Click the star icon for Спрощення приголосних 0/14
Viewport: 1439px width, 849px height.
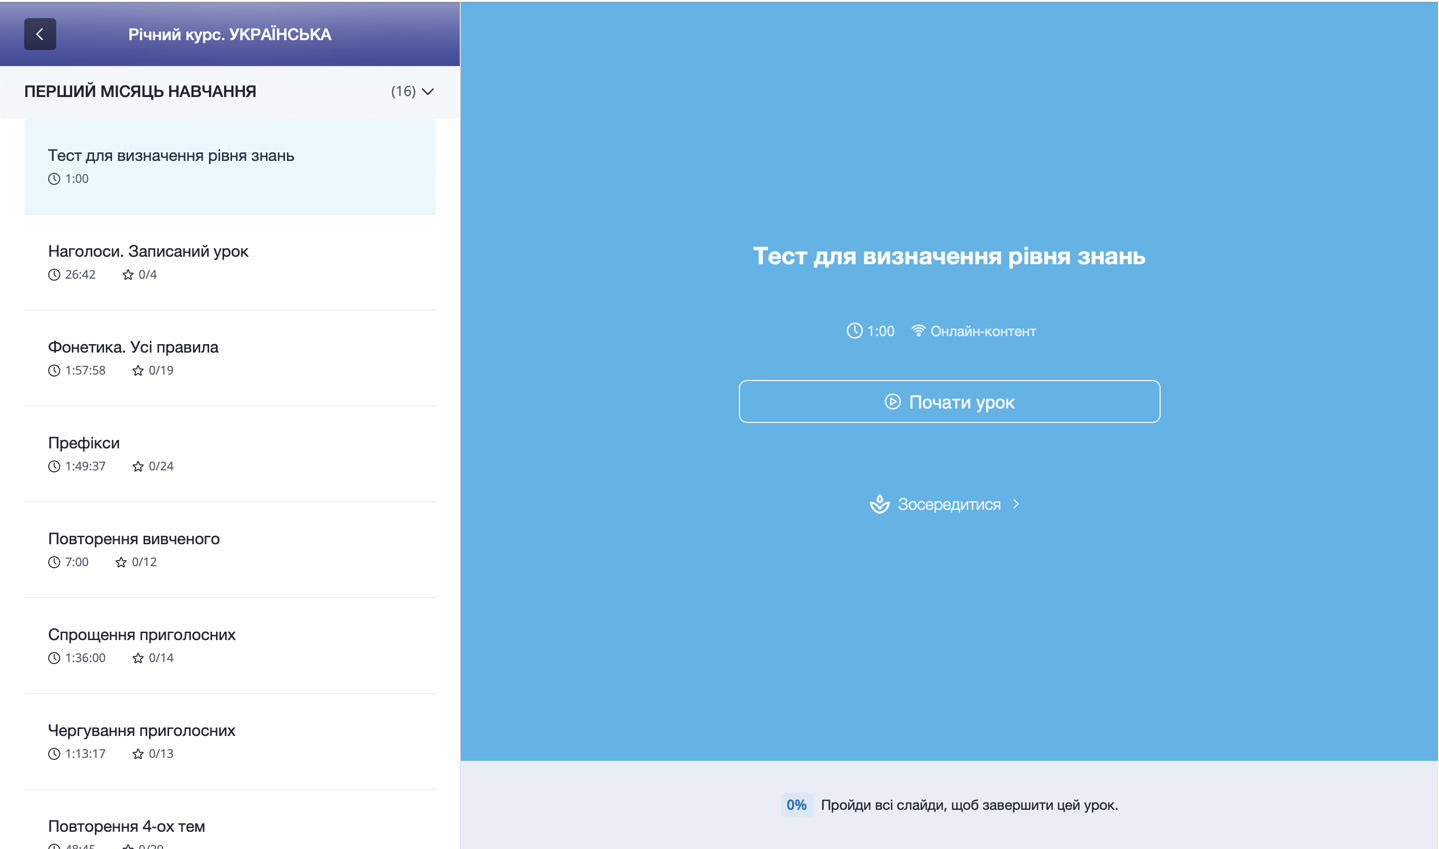(138, 658)
